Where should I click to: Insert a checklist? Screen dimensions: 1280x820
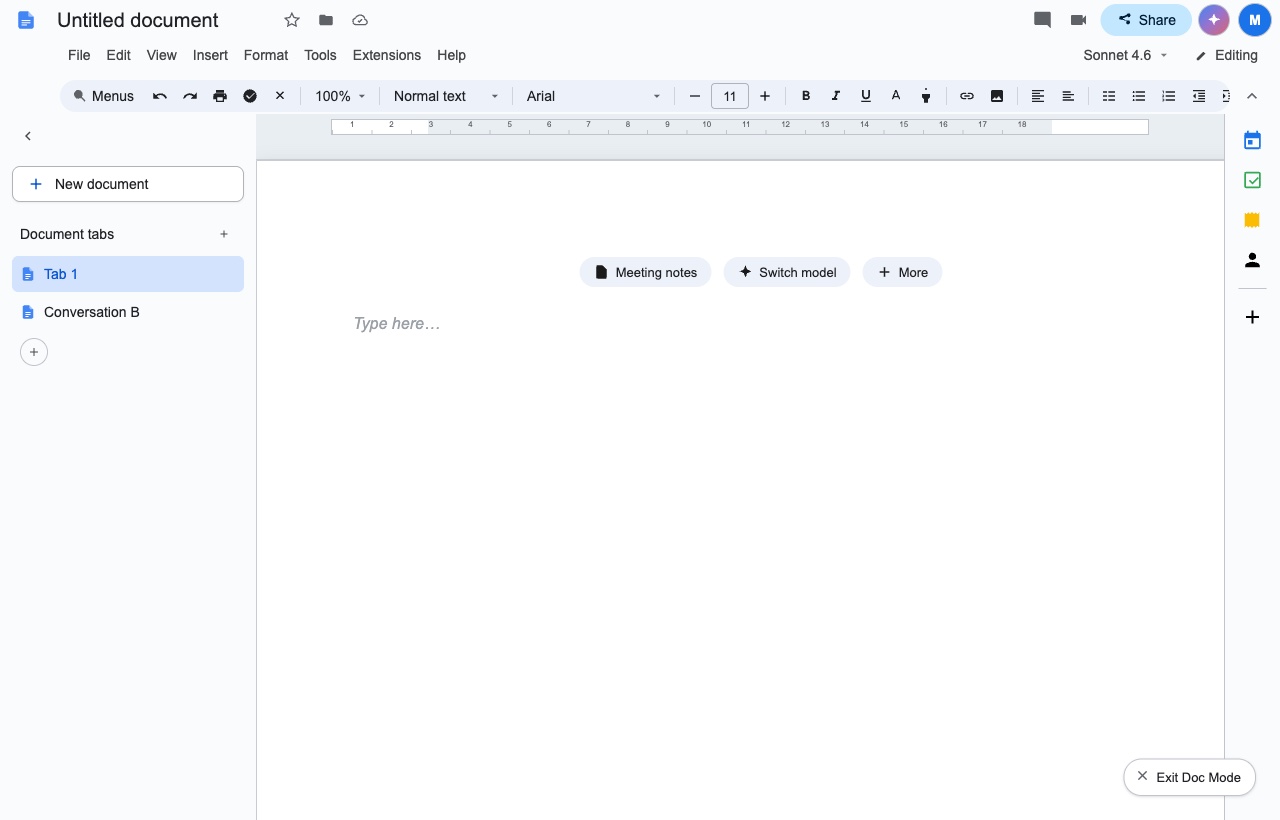coord(1109,96)
